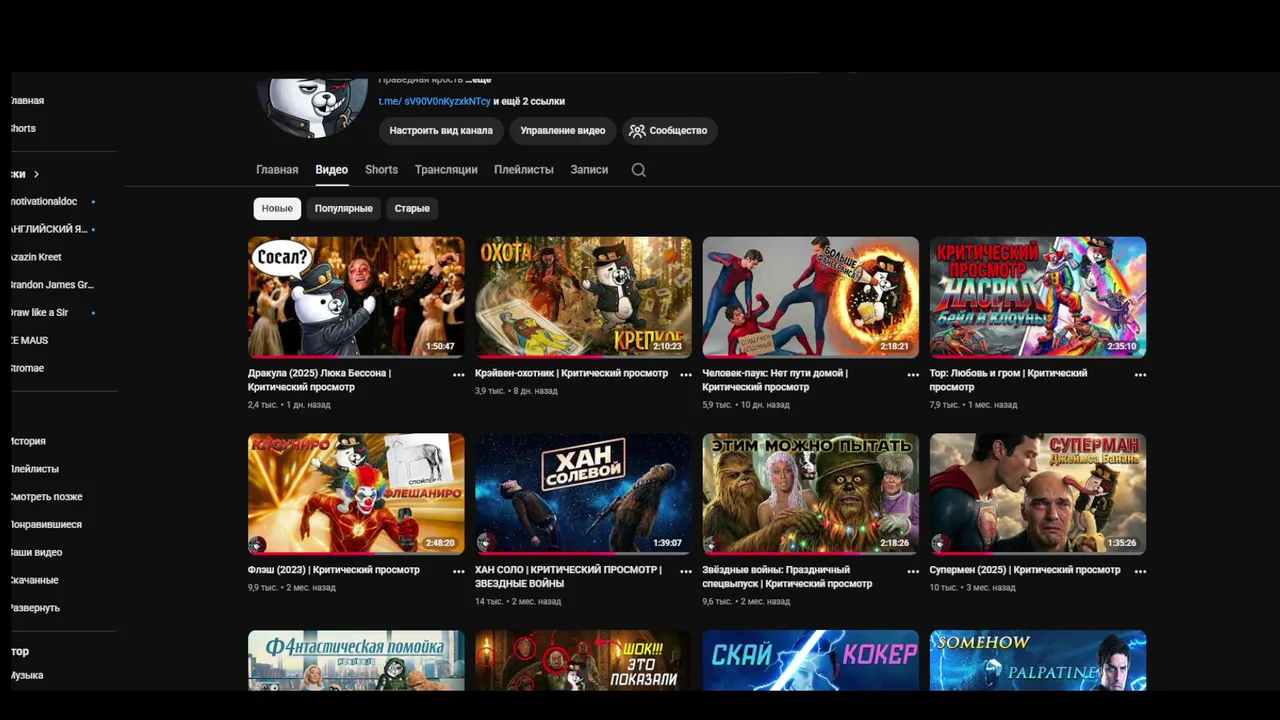The image size is (1280, 720).
Task: Switch to the Главная channel tab
Action: (x=277, y=170)
